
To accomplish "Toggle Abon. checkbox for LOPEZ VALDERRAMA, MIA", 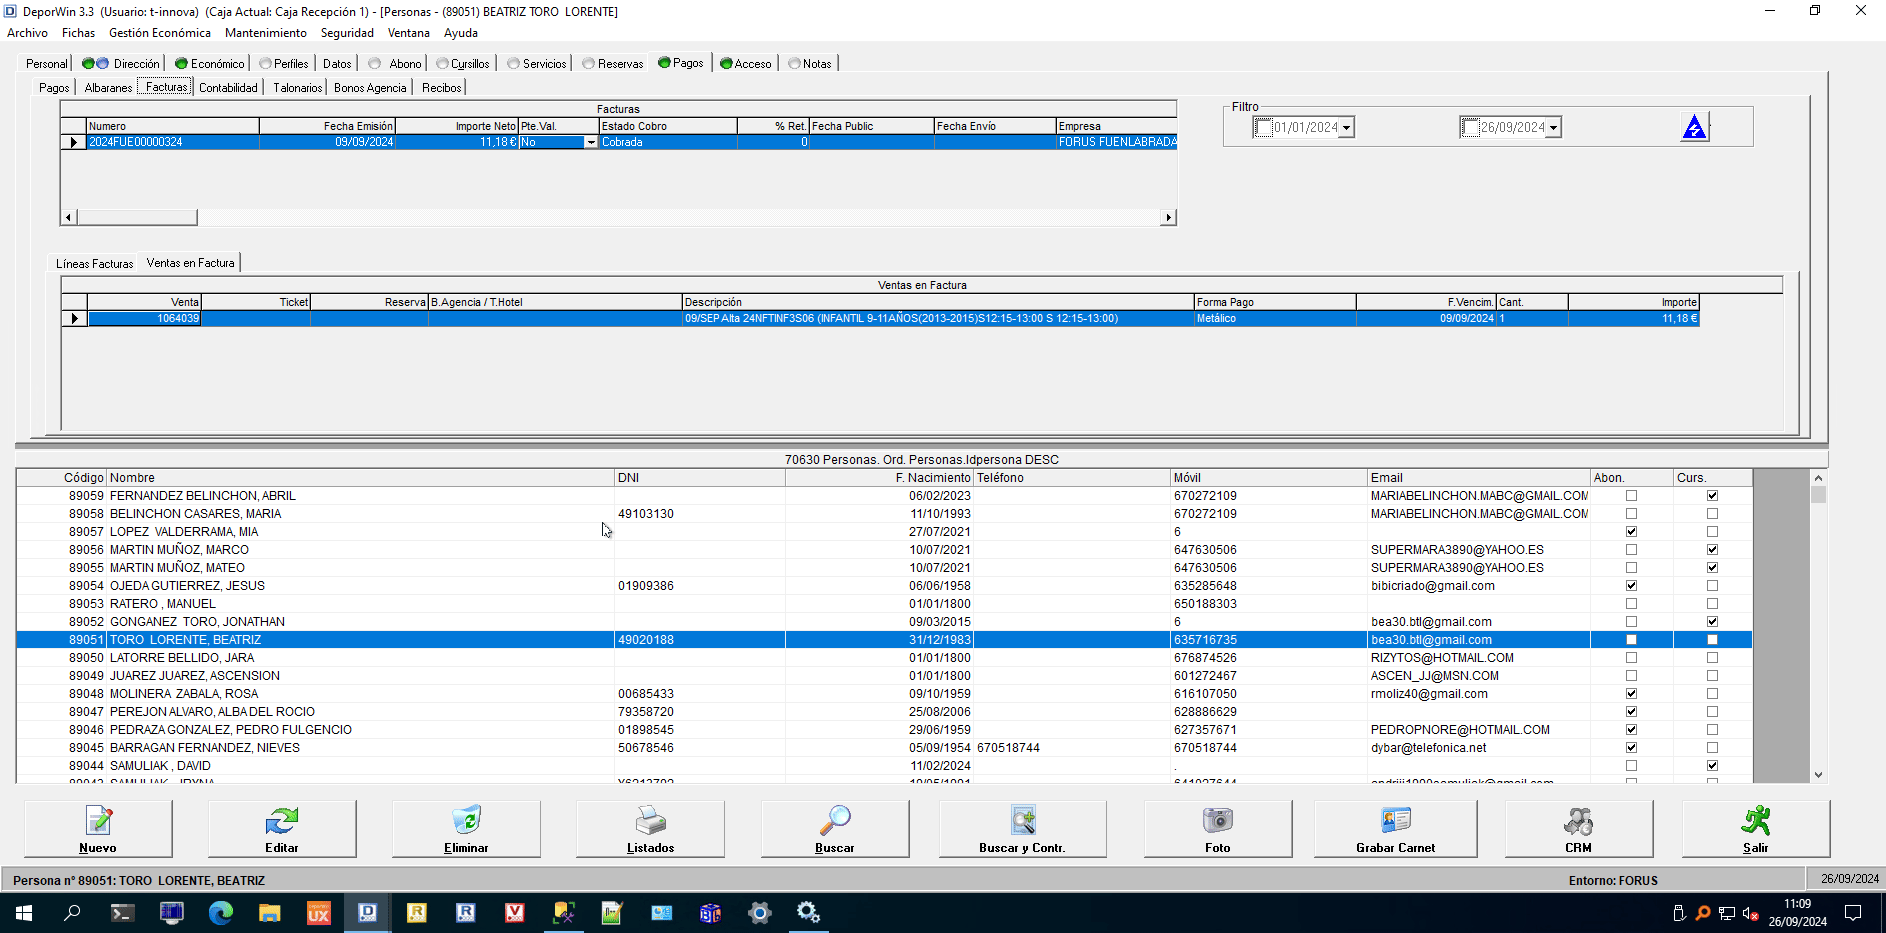I will [x=1631, y=532].
